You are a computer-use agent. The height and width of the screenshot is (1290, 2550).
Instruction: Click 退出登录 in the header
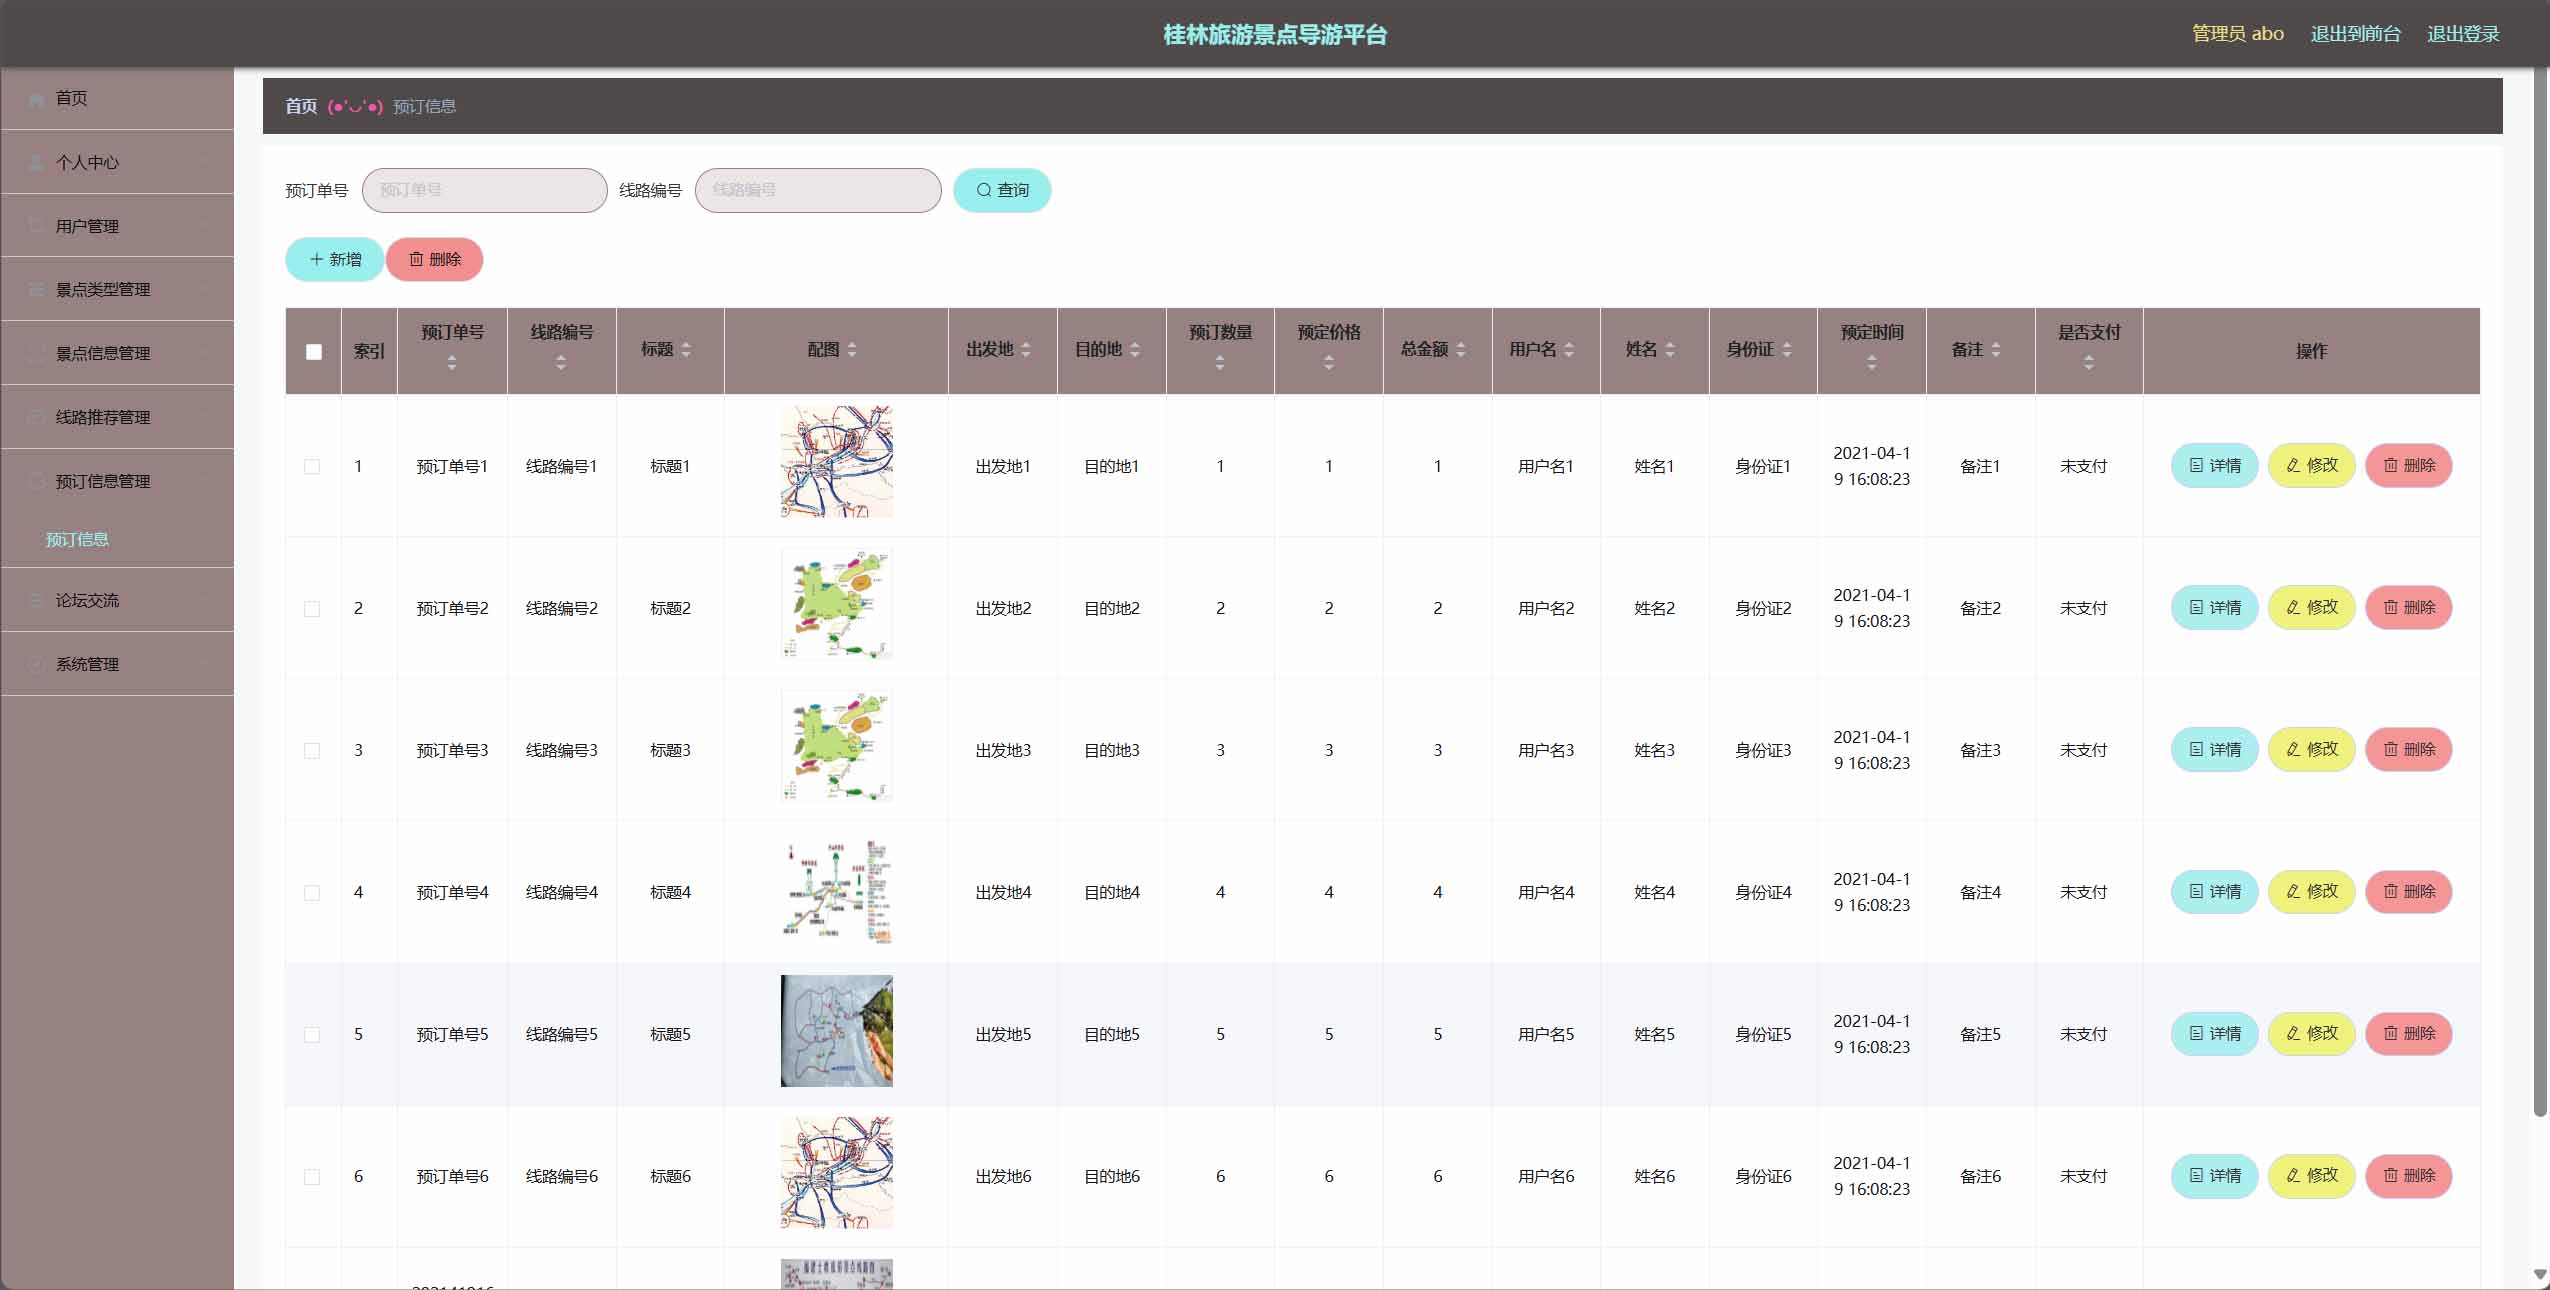[x=2463, y=34]
